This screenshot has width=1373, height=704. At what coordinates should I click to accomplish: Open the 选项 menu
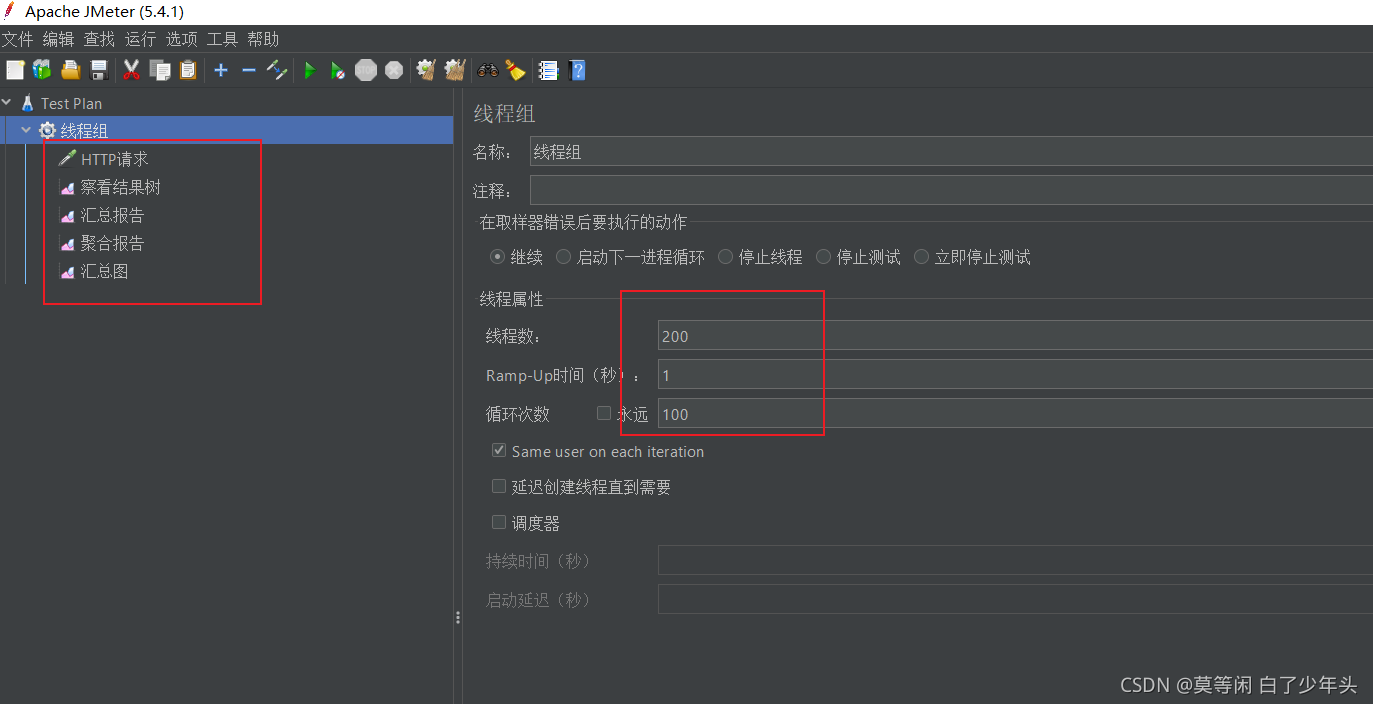(x=181, y=39)
